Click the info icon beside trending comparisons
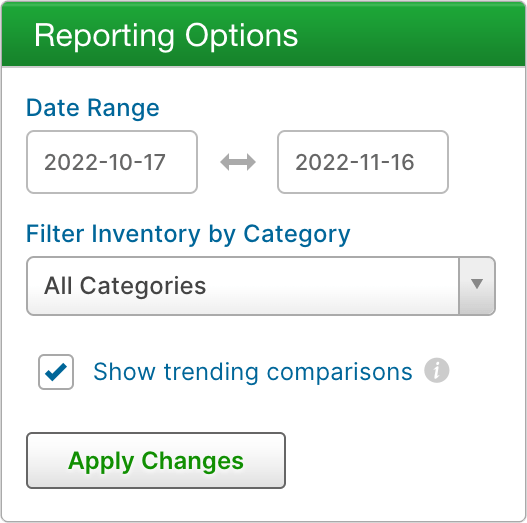This screenshot has width=527, height=523. (437, 370)
